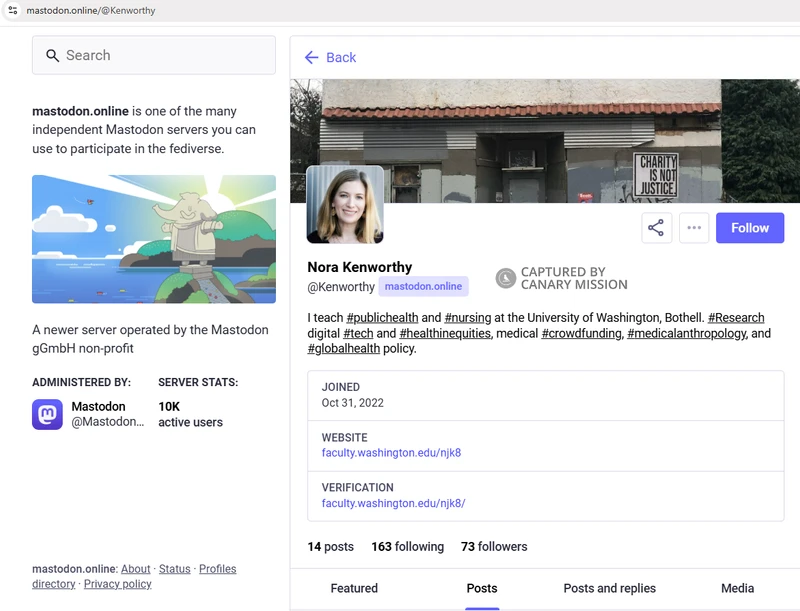Click the site settings icon in address bar
The image size is (800, 611).
click(x=13, y=10)
